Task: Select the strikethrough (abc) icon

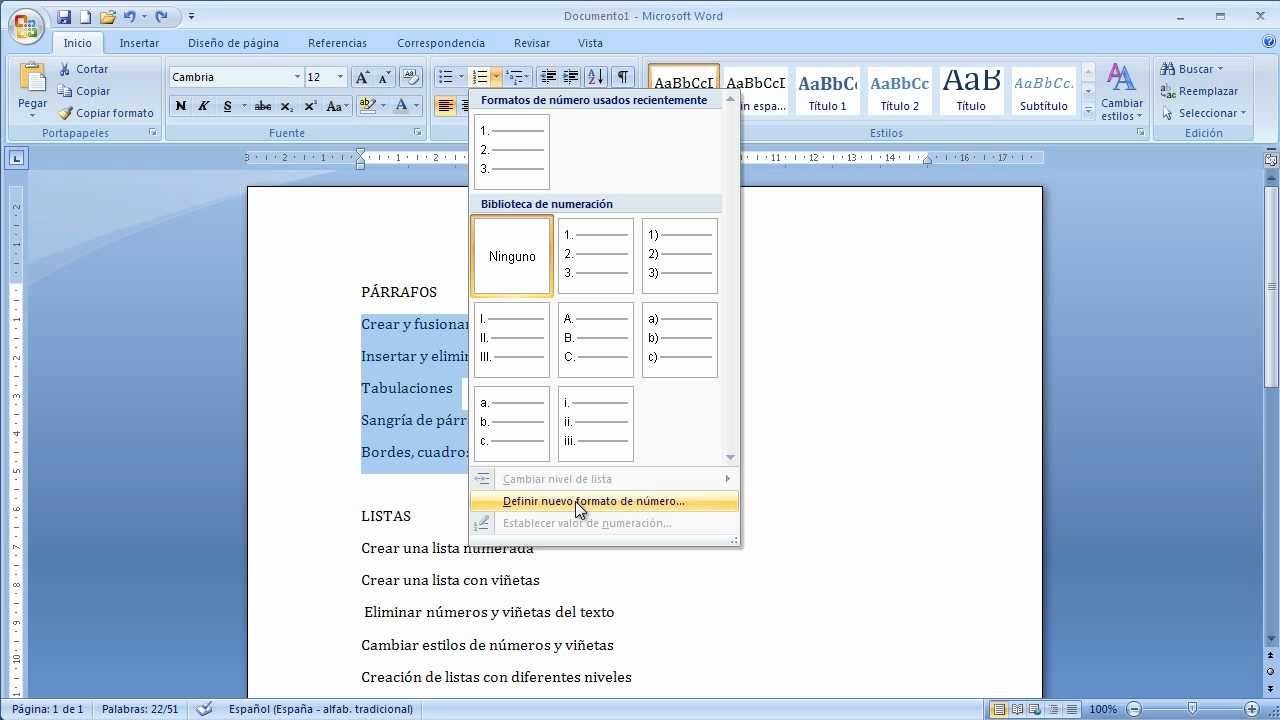Action: coord(263,106)
